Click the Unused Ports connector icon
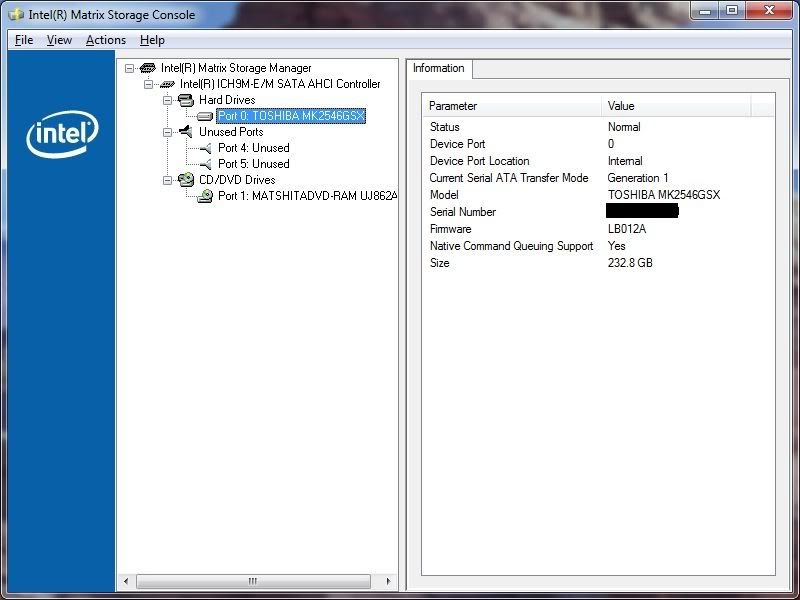 (x=186, y=132)
